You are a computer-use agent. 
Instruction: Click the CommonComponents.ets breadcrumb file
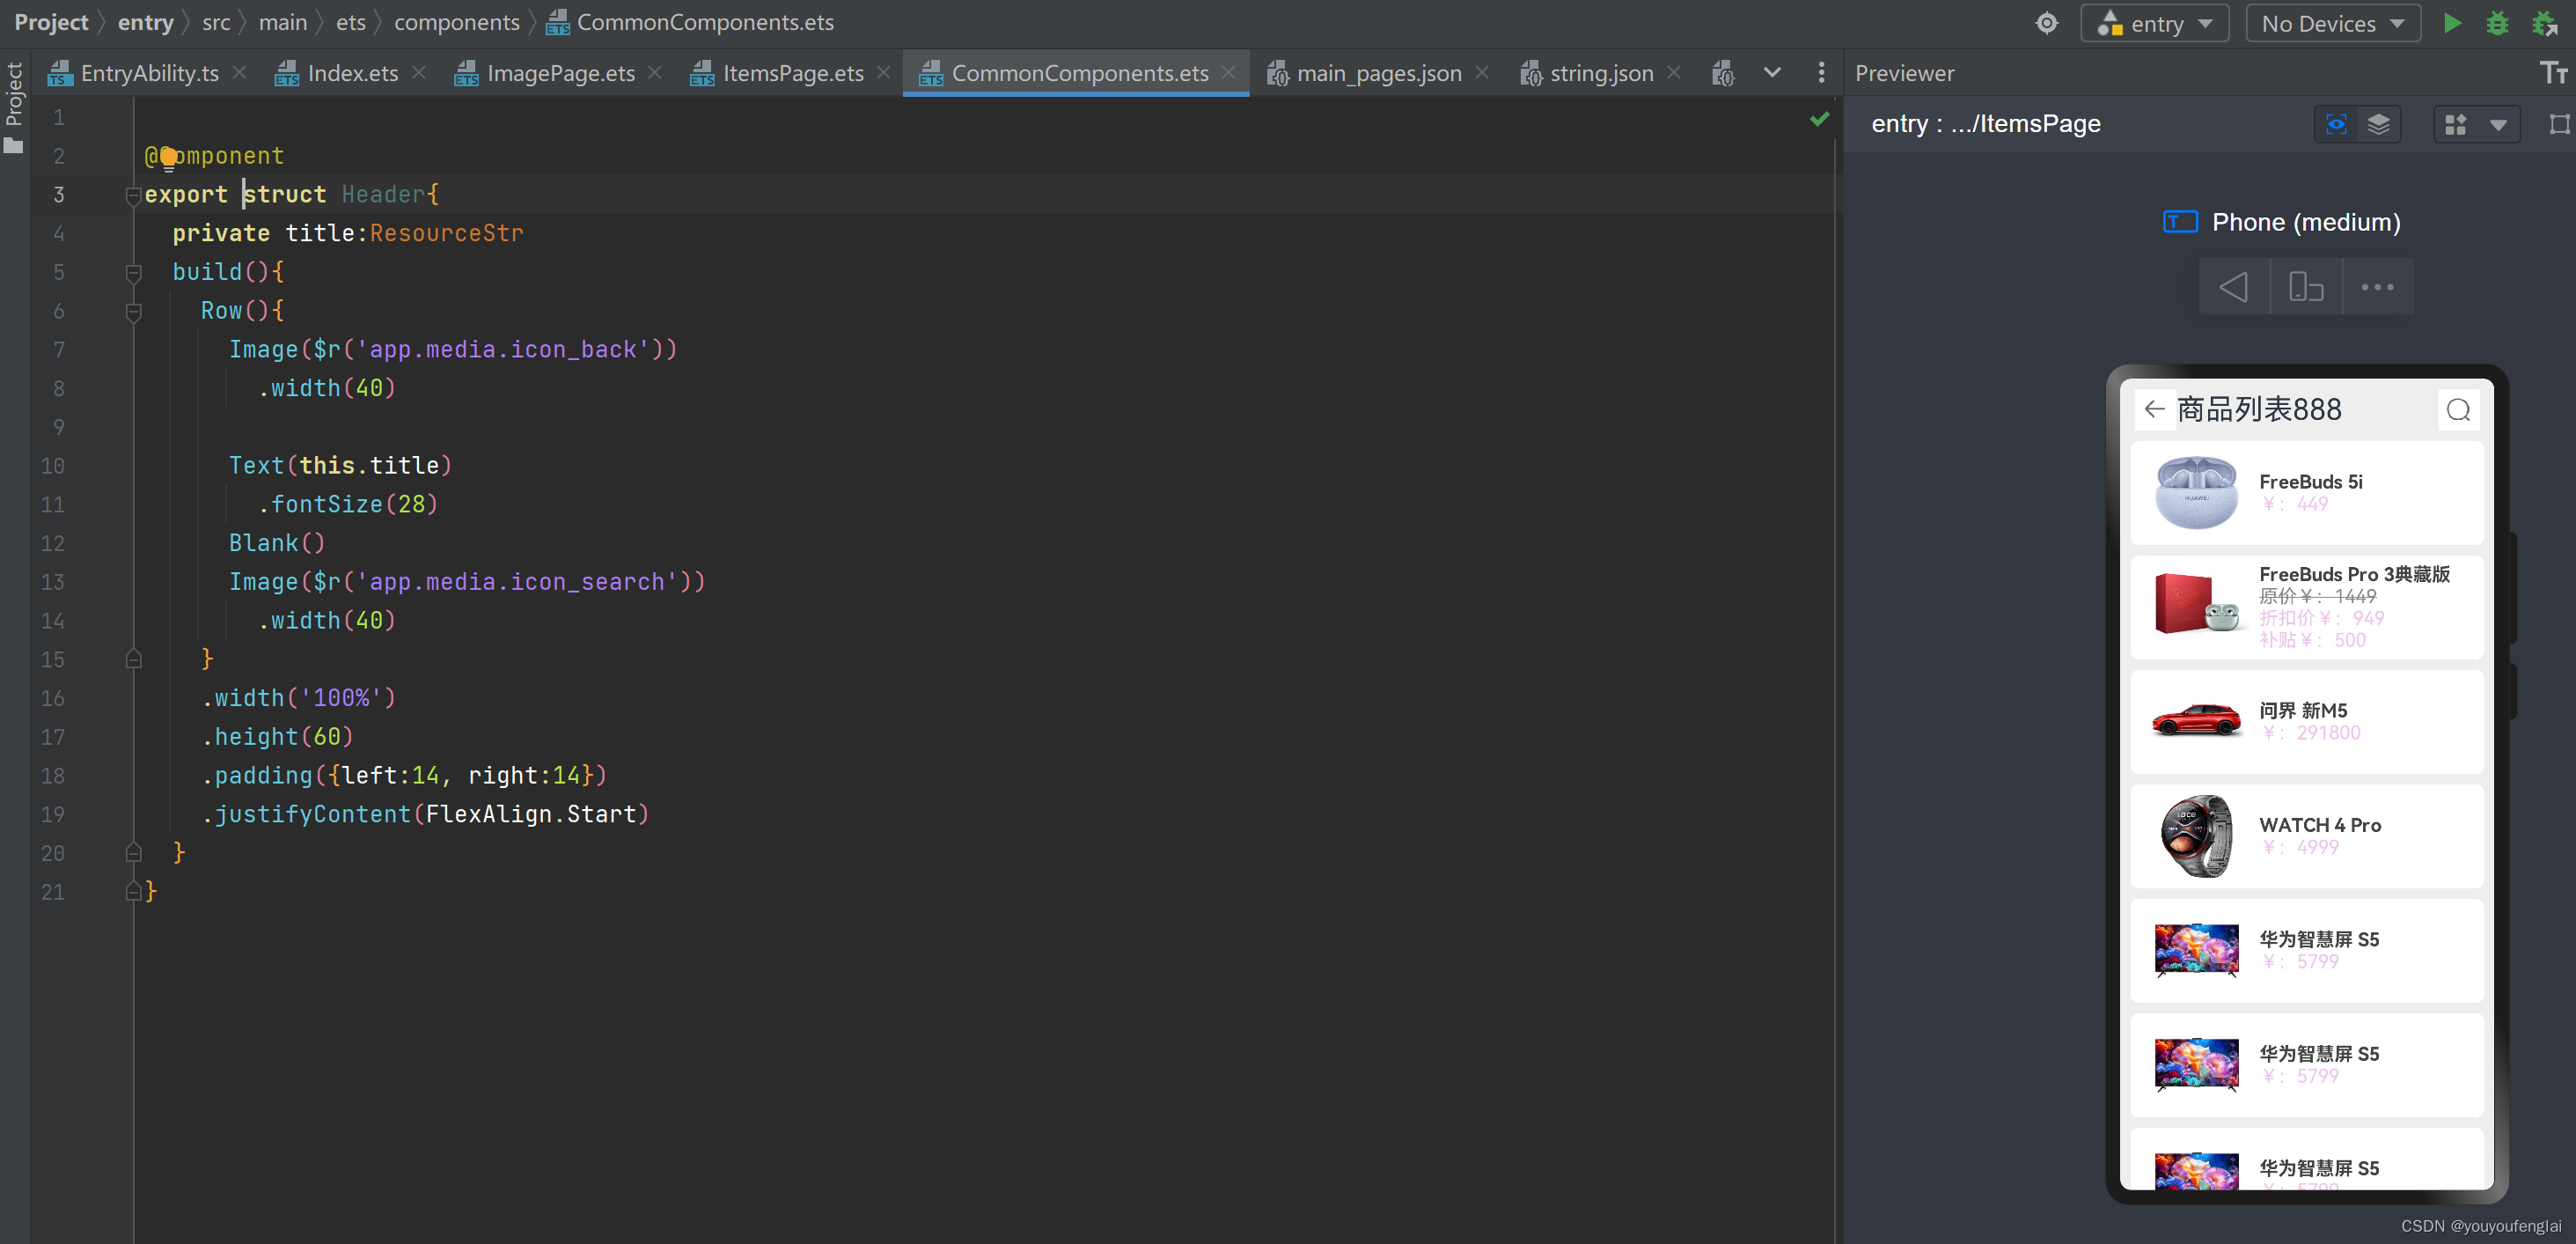pyautogui.click(x=690, y=22)
